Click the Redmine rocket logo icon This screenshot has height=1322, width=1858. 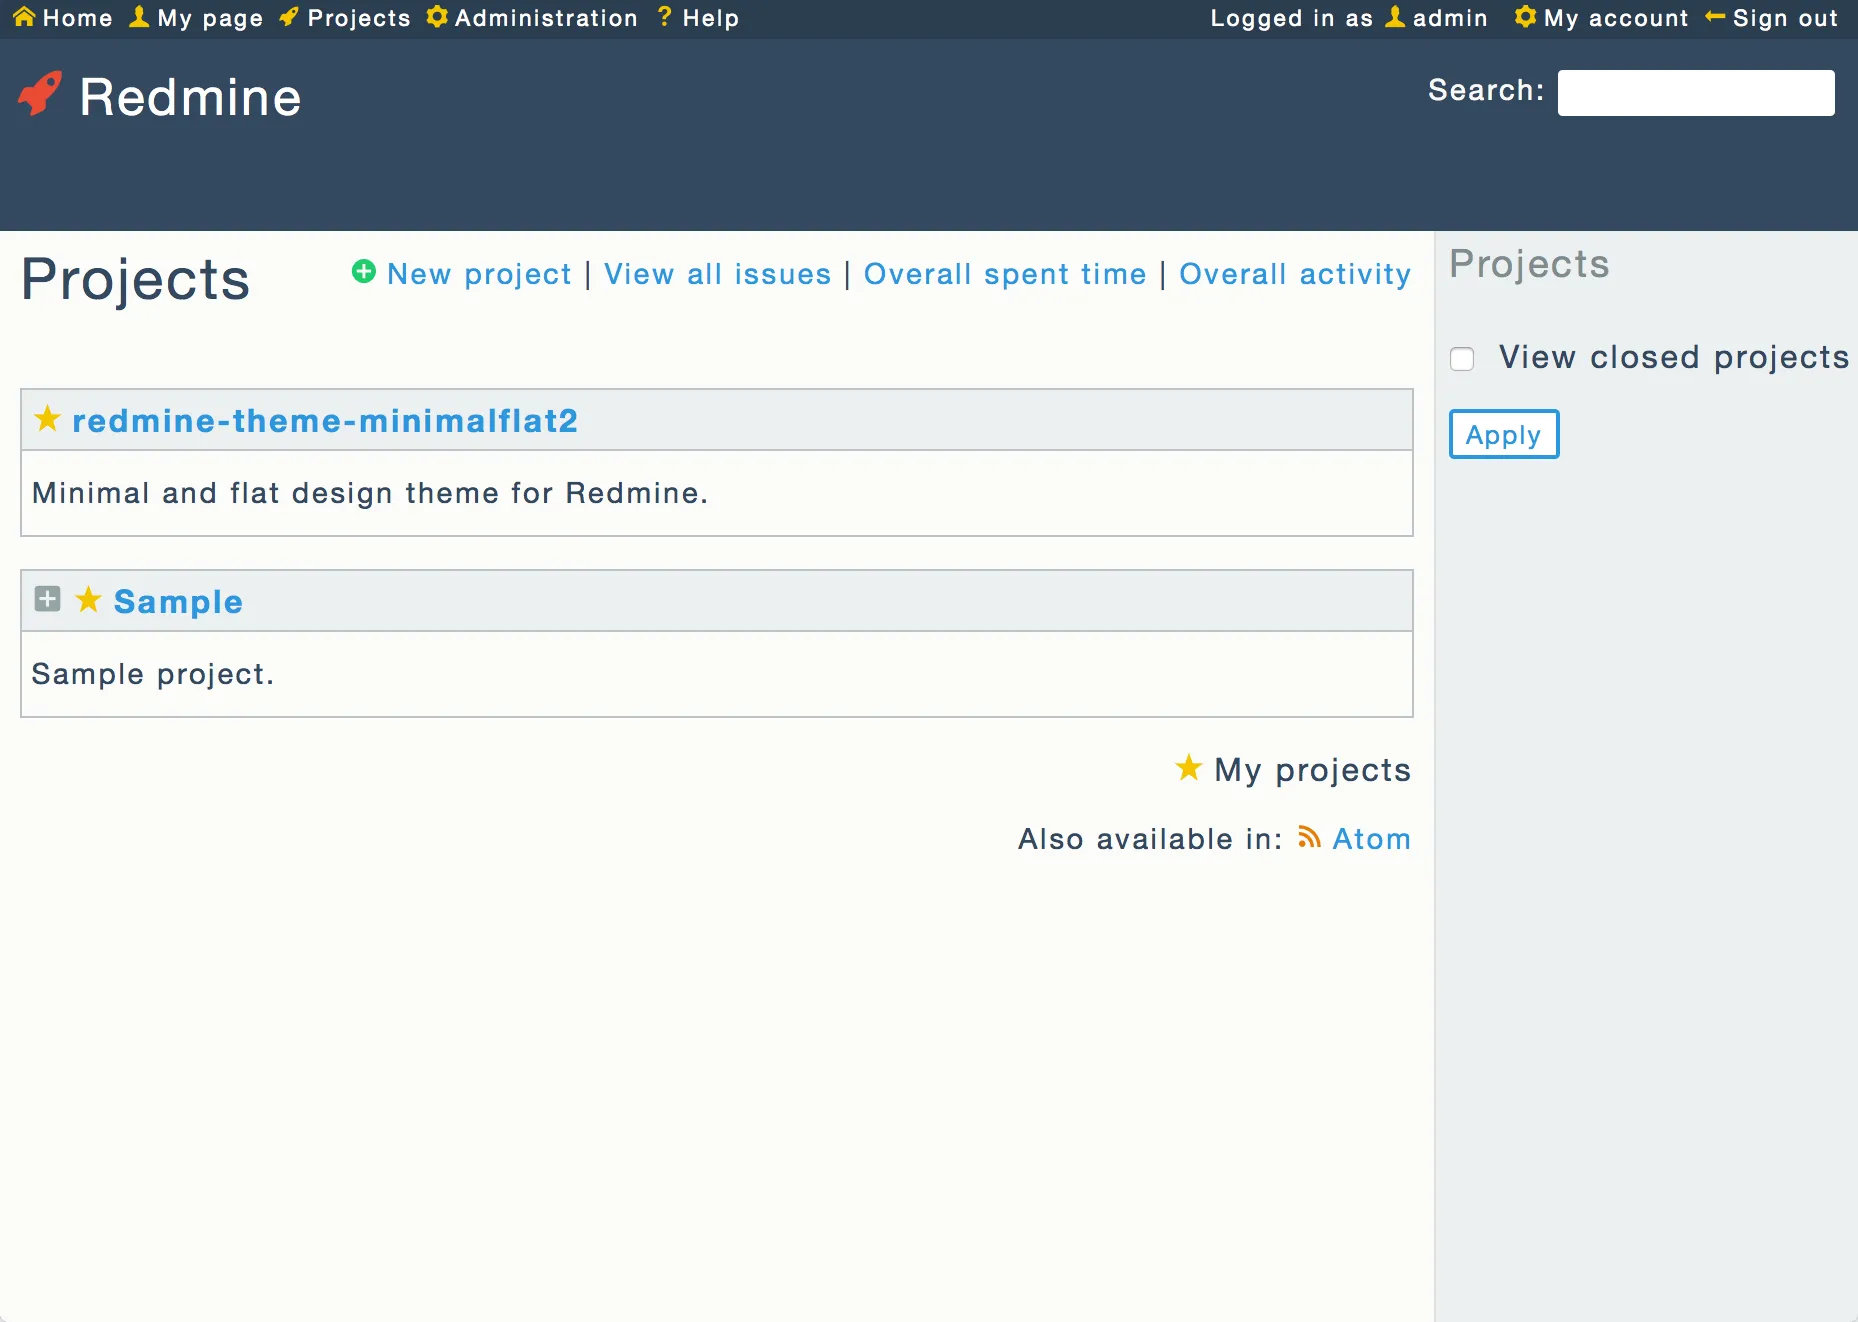click(40, 95)
